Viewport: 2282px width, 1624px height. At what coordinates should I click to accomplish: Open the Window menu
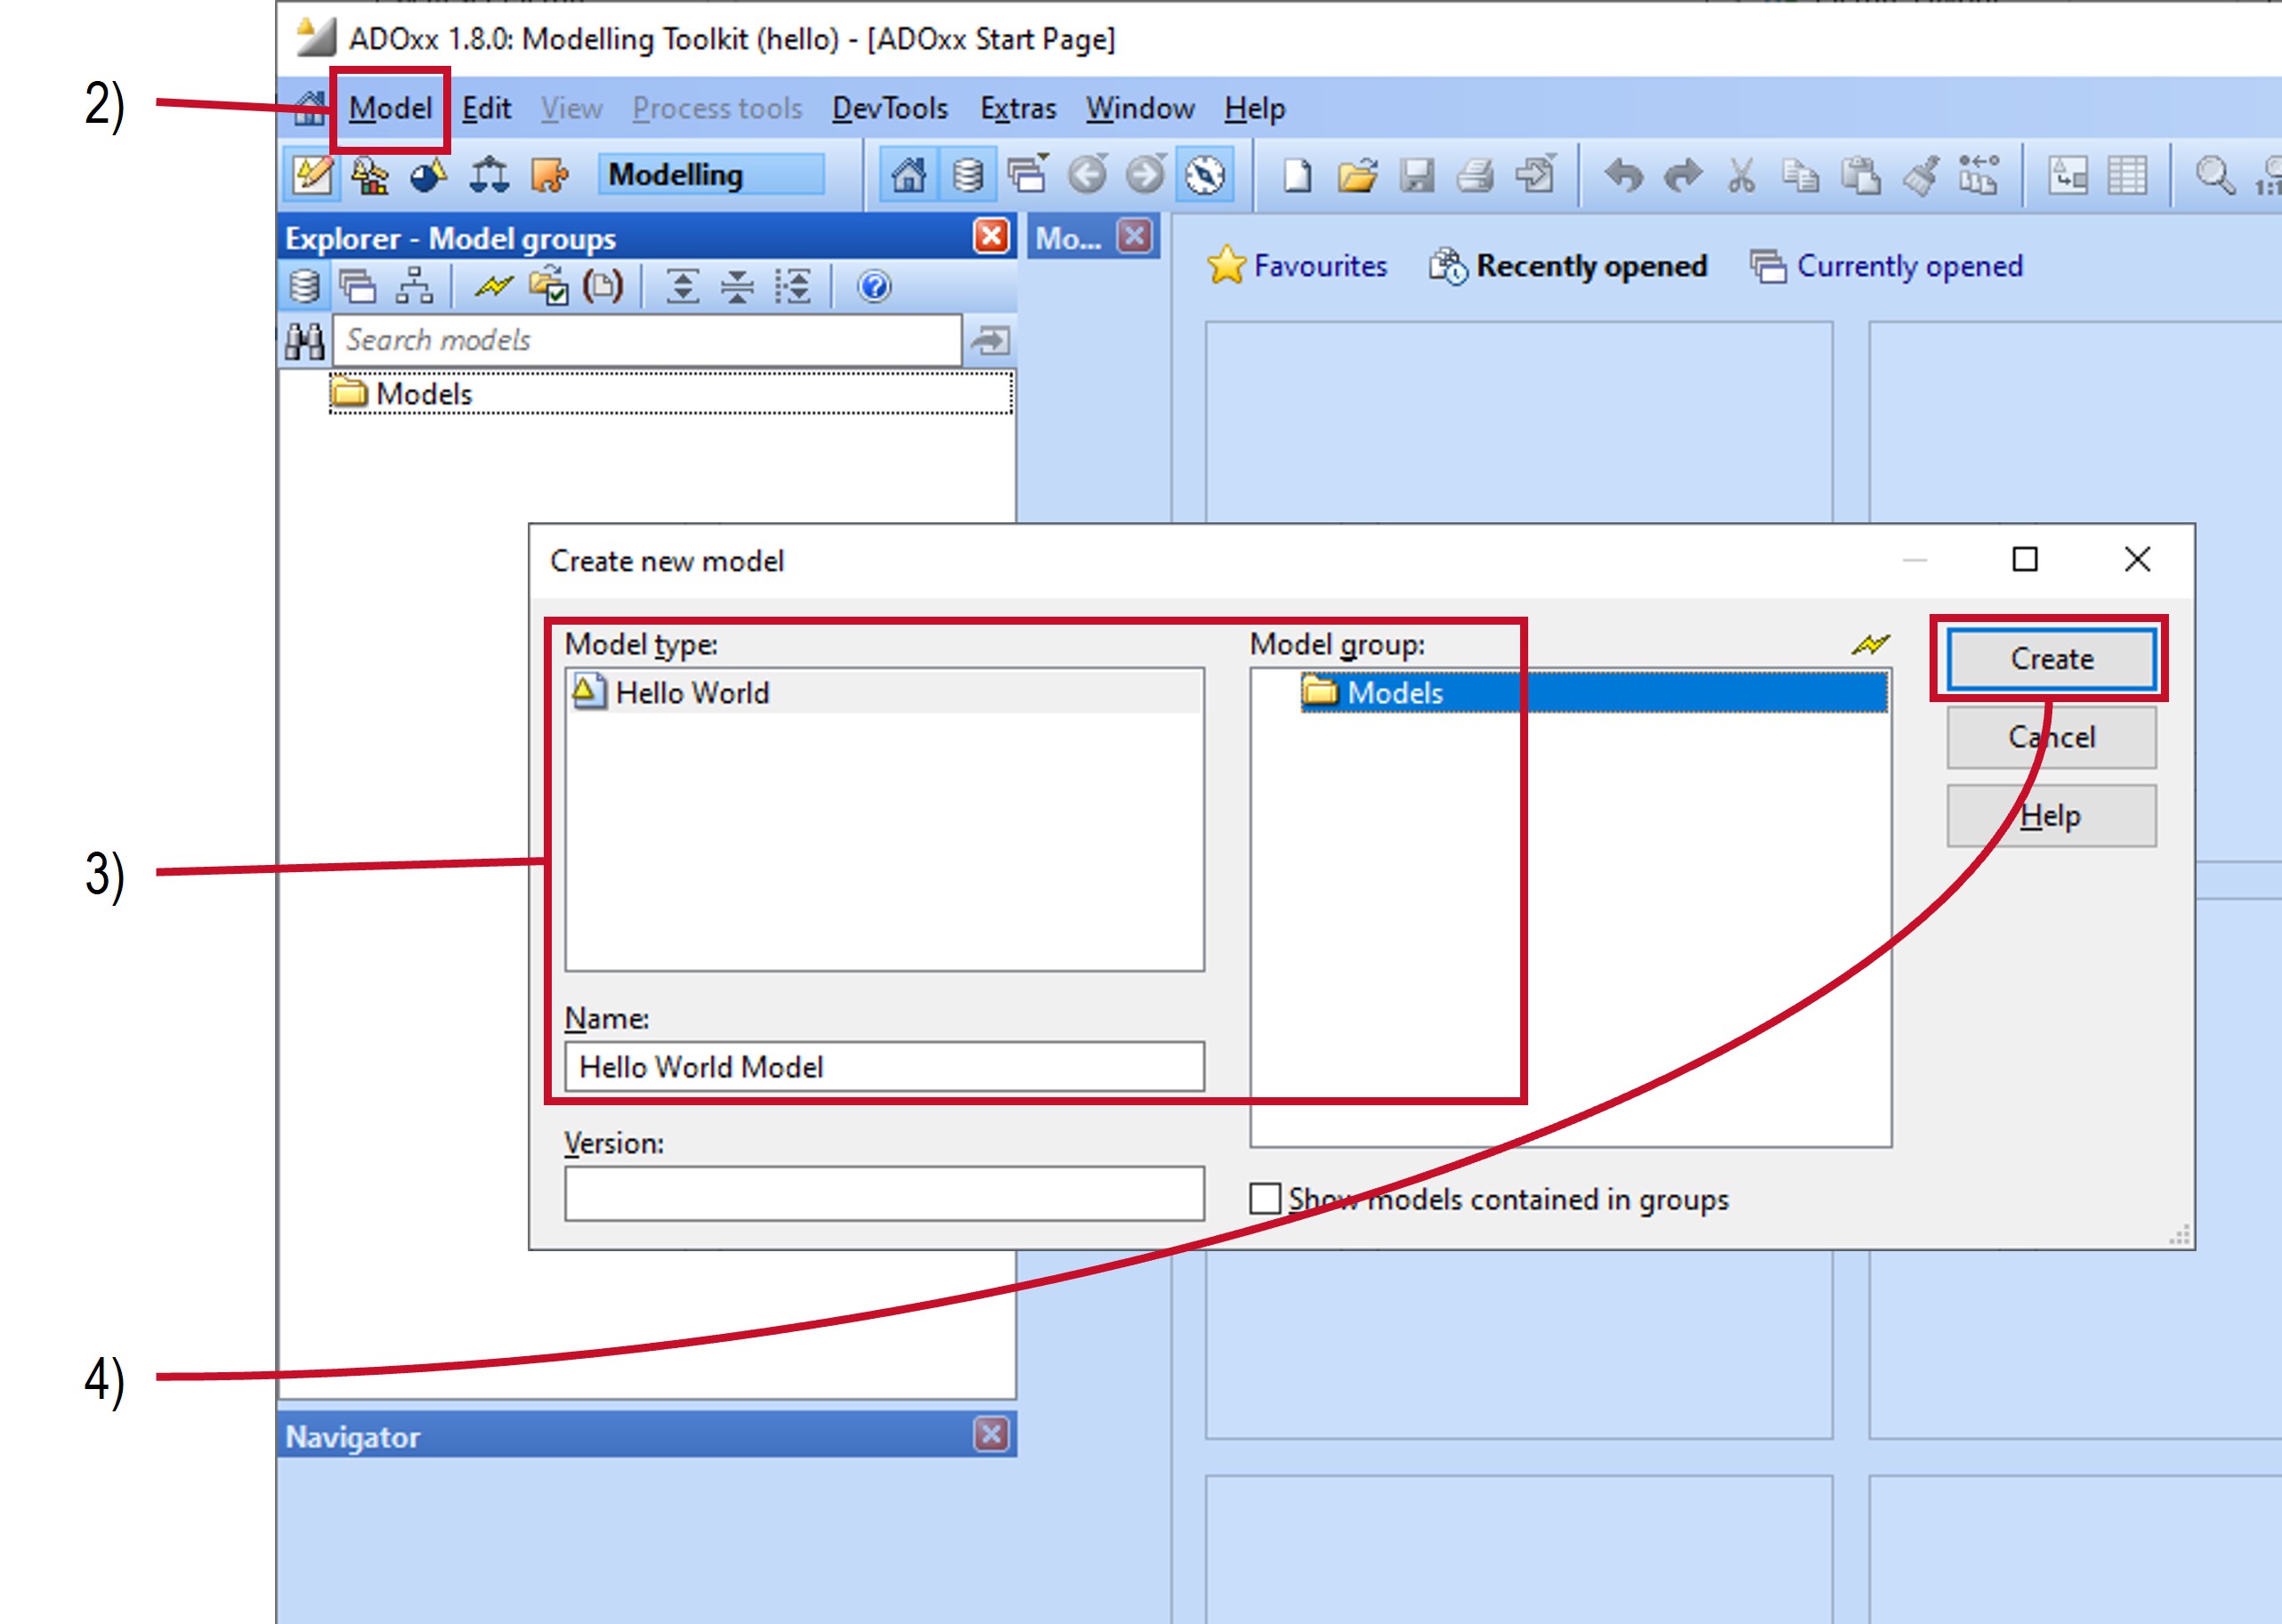[x=1140, y=108]
